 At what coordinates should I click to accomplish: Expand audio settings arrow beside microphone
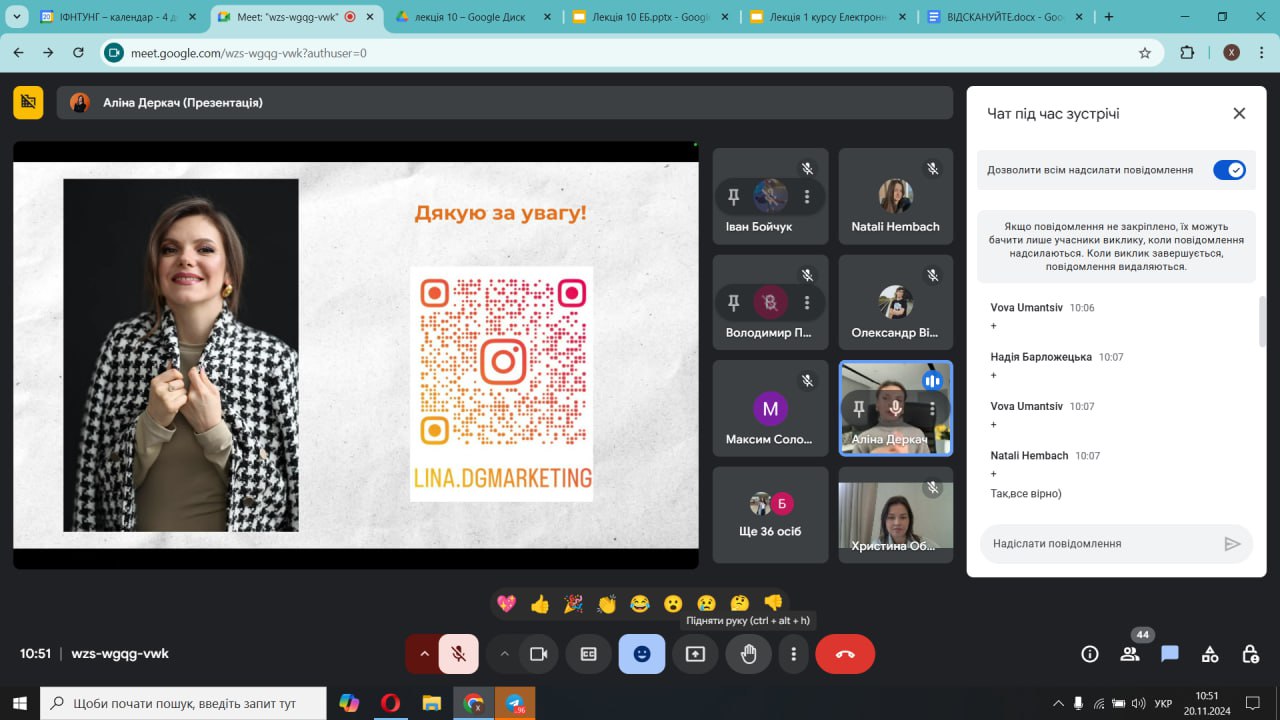click(424, 654)
